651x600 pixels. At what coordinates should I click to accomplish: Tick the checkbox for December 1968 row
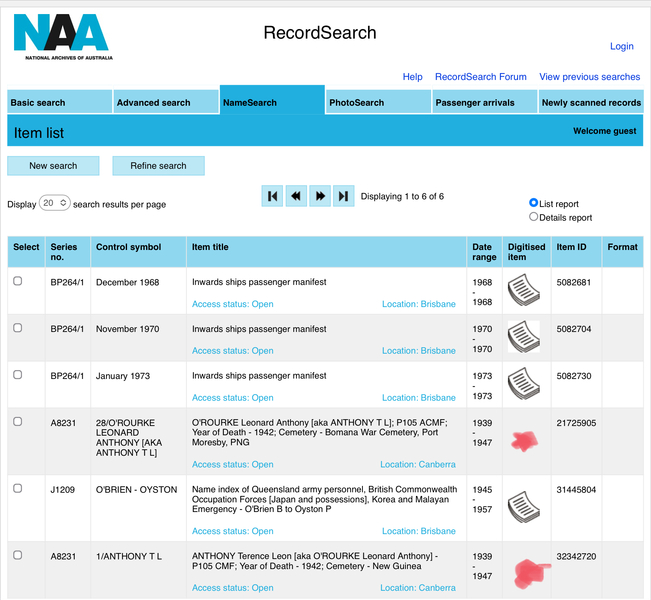point(17,281)
